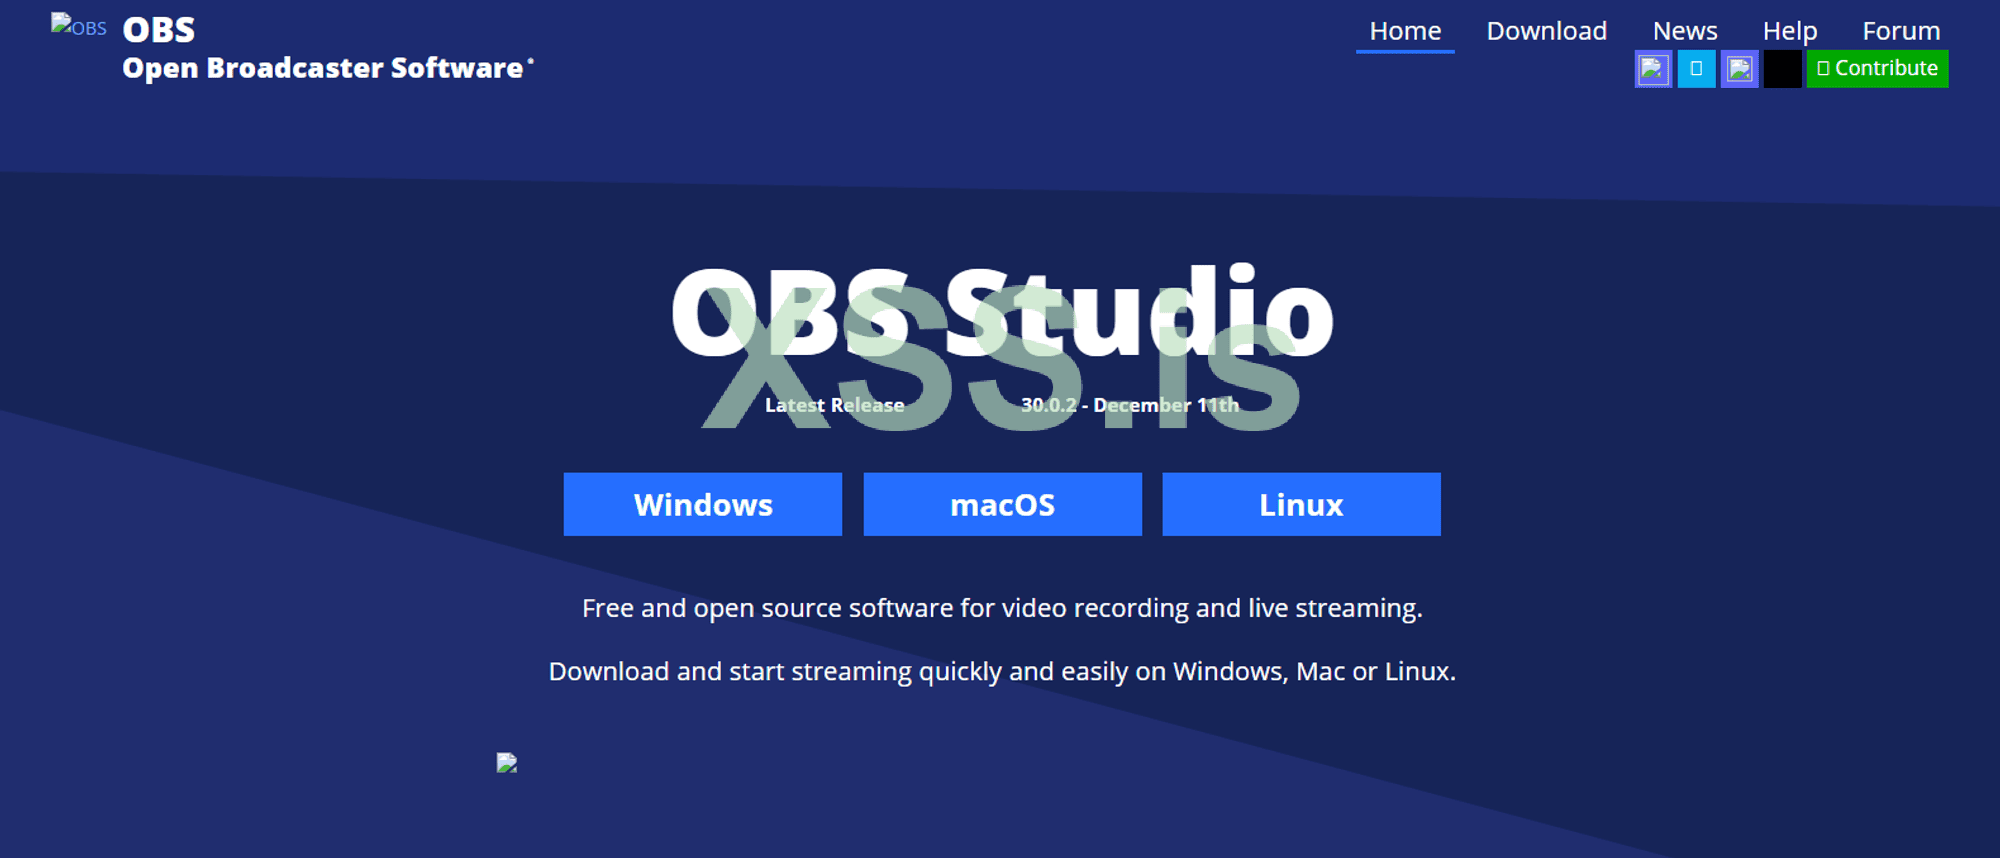This screenshot has height=858, width=2000.
Task: Click the "Latest Release" label
Action: point(835,405)
